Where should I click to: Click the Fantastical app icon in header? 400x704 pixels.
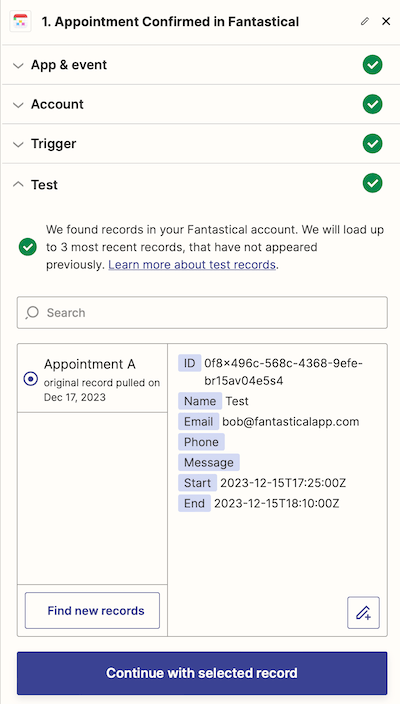(x=20, y=21)
